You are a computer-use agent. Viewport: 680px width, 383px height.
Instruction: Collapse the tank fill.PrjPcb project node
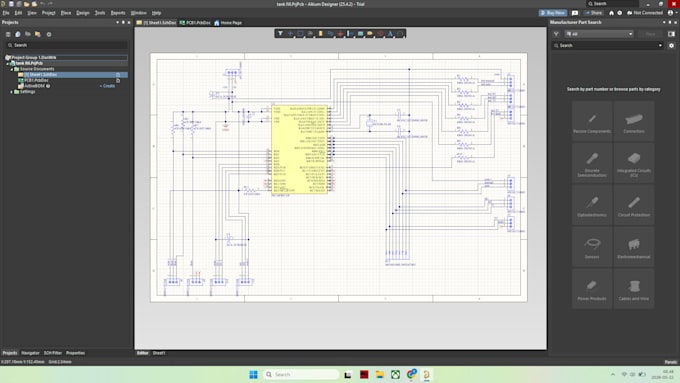click(x=7, y=63)
